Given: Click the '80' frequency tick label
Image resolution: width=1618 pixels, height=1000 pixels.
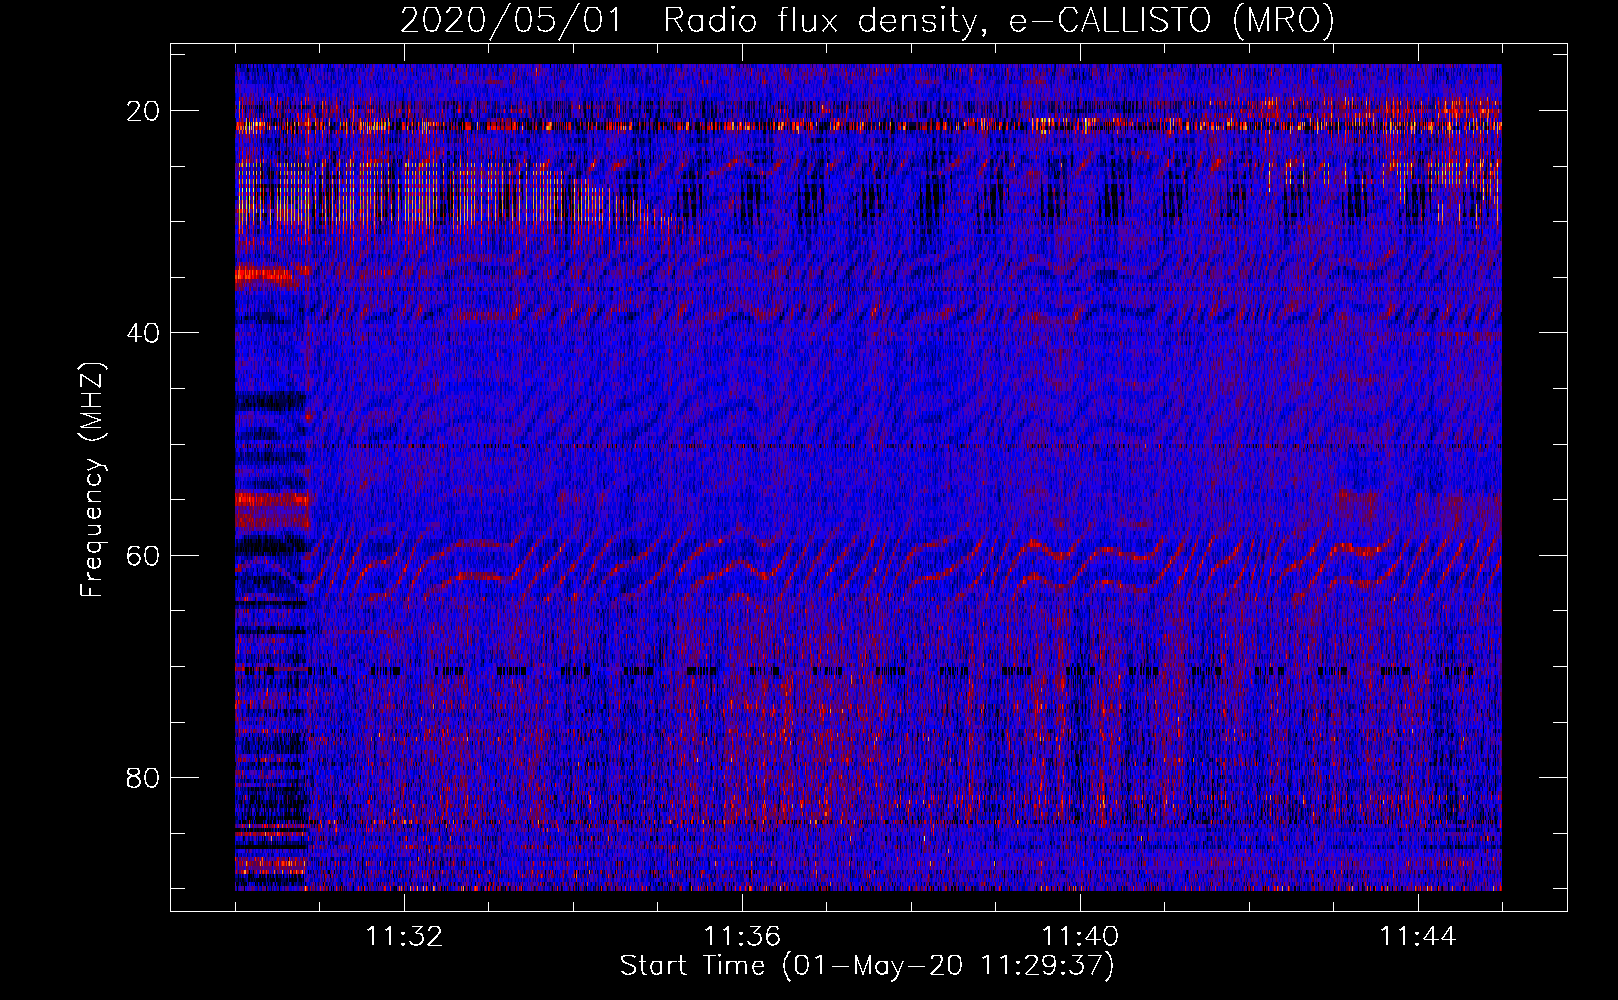Looking at the screenshot, I should tap(143, 777).
